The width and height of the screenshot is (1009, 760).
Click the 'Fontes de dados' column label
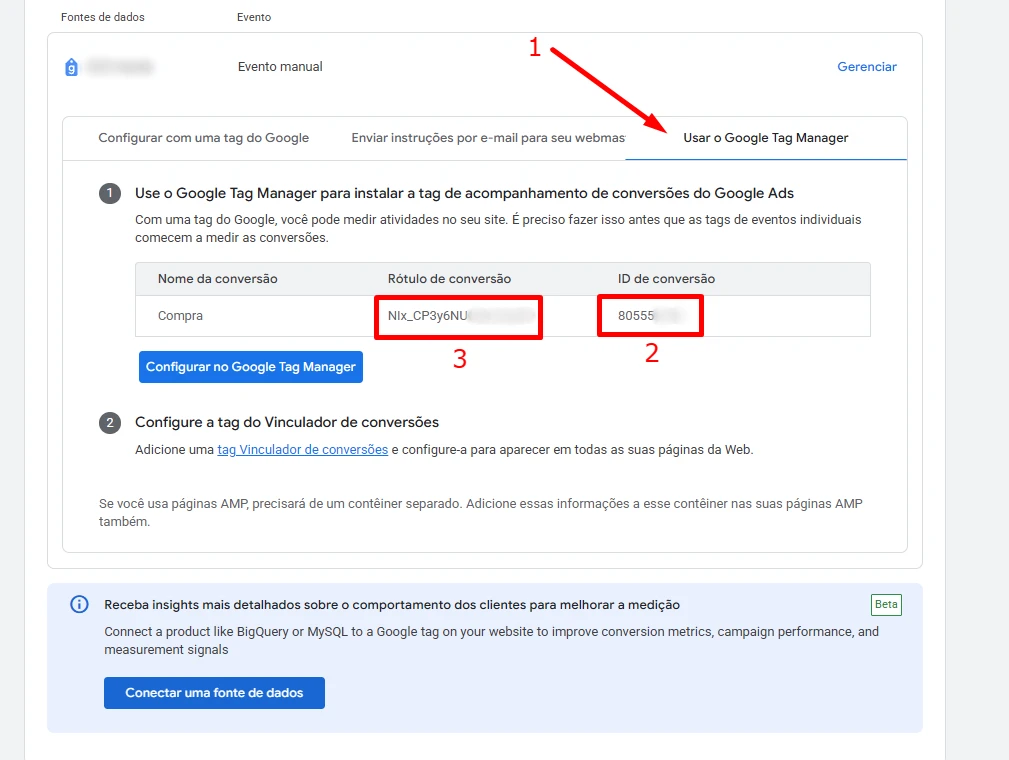click(x=102, y=17)
